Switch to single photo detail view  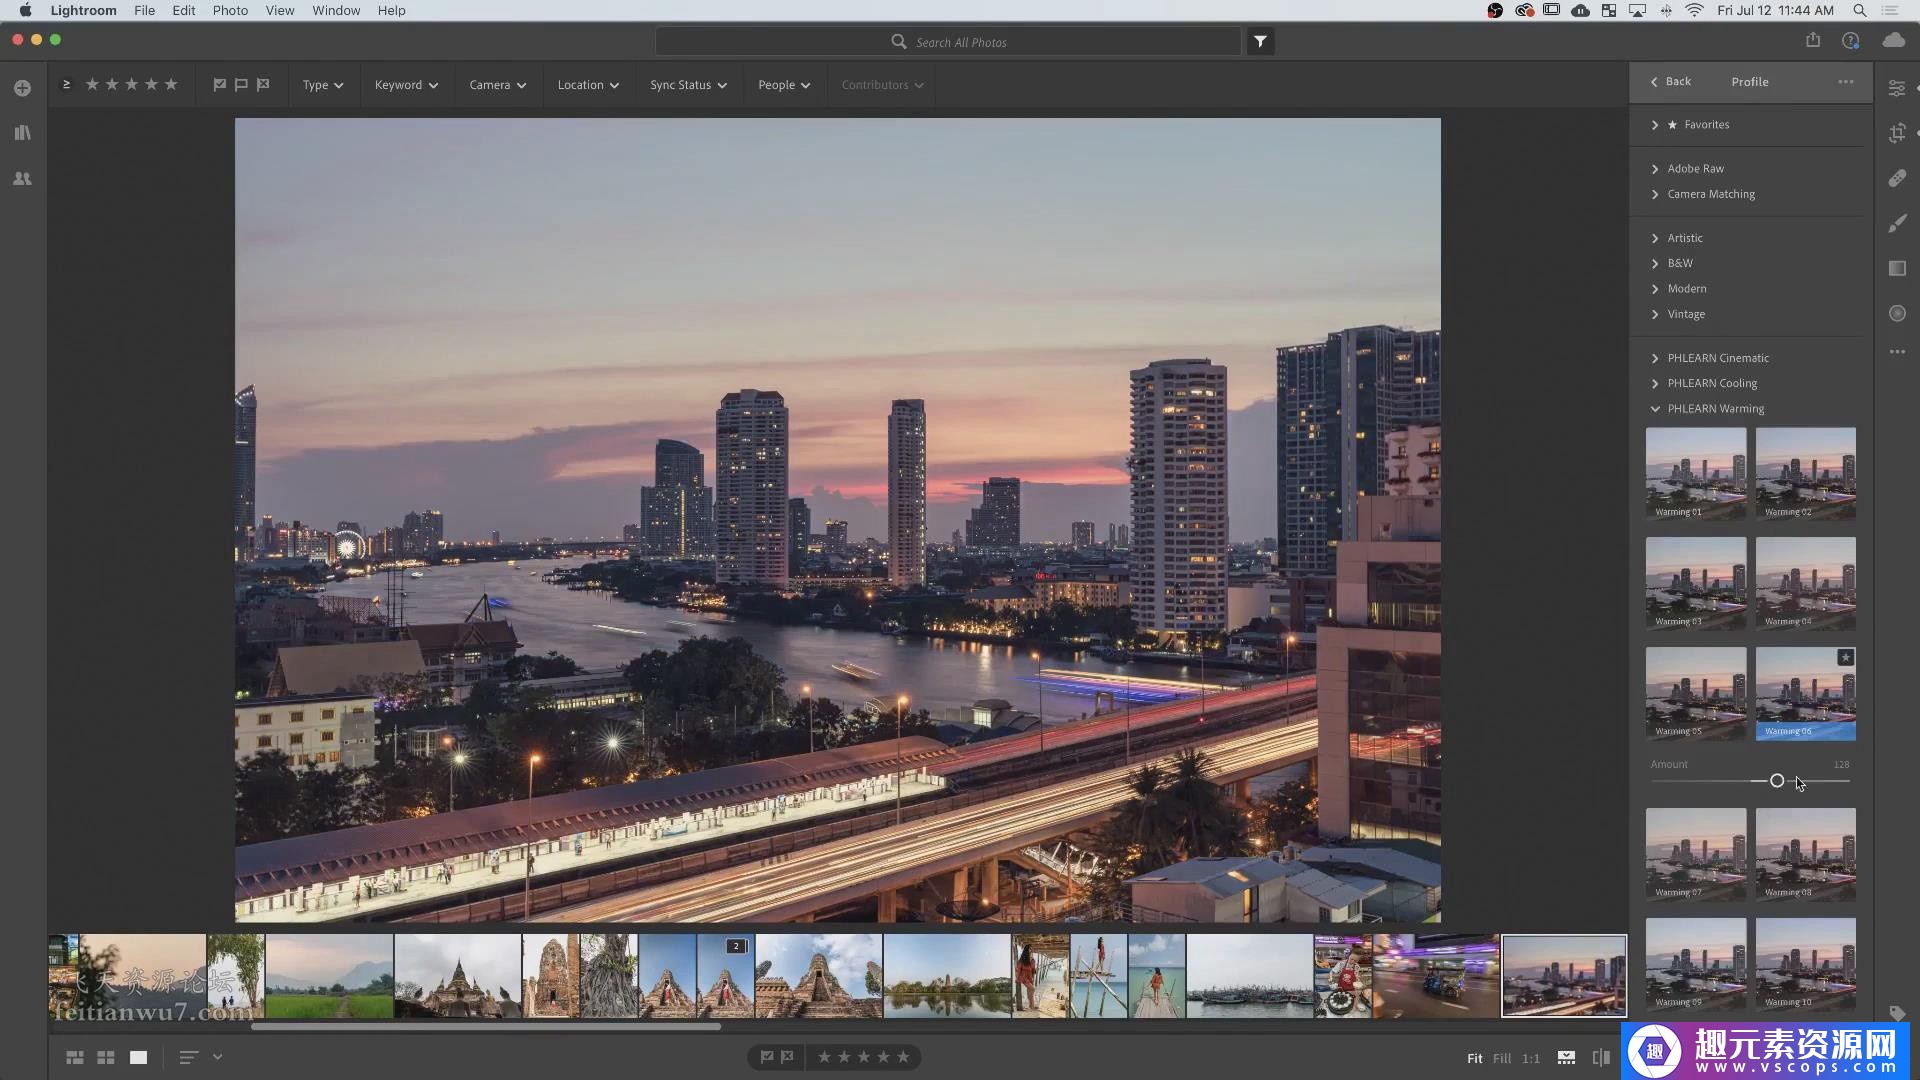pyautogui.click(x=138, y=1057)
